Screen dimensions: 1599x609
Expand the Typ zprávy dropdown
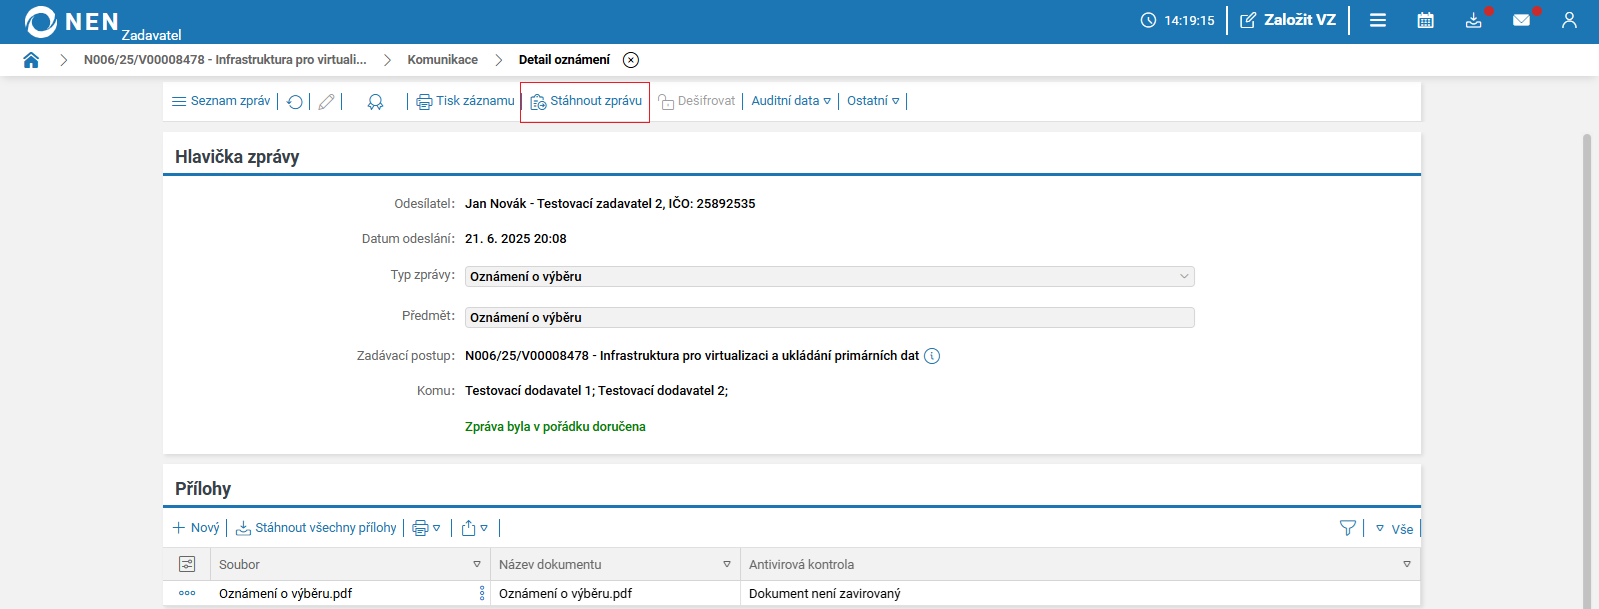pyautogui.click(x=1184, y=277)
